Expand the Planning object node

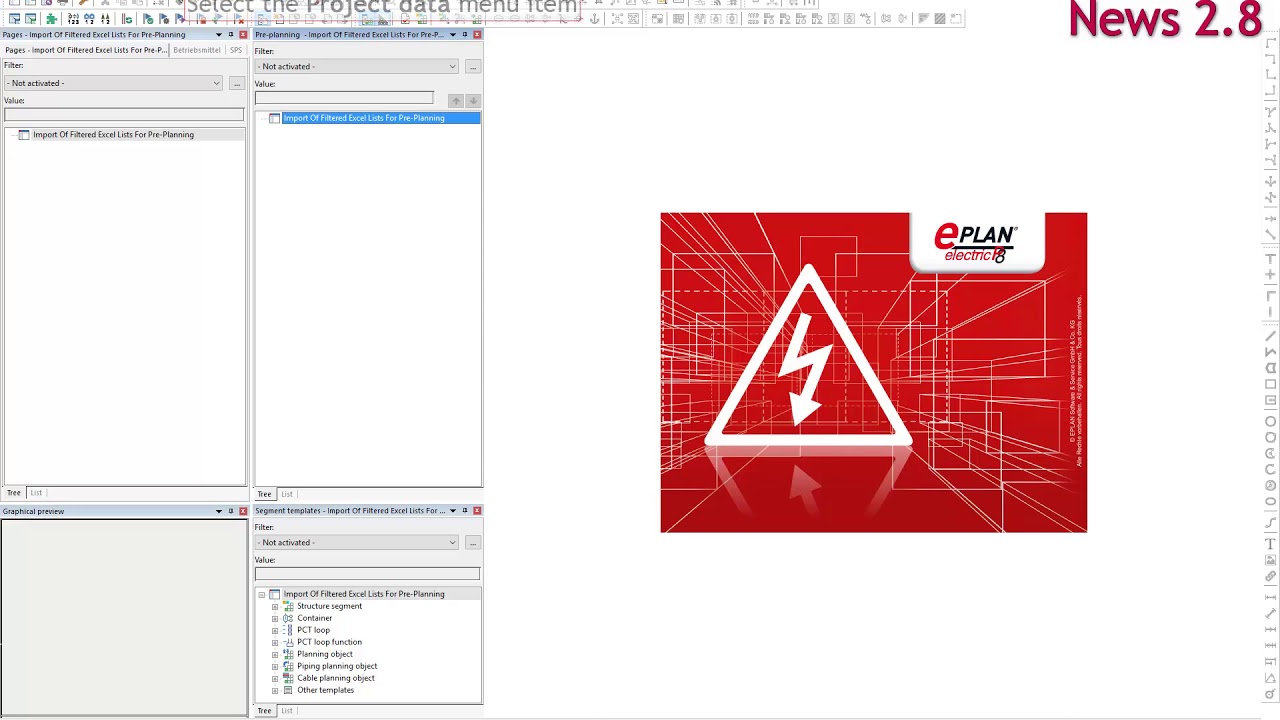click(x=275, y=654)
